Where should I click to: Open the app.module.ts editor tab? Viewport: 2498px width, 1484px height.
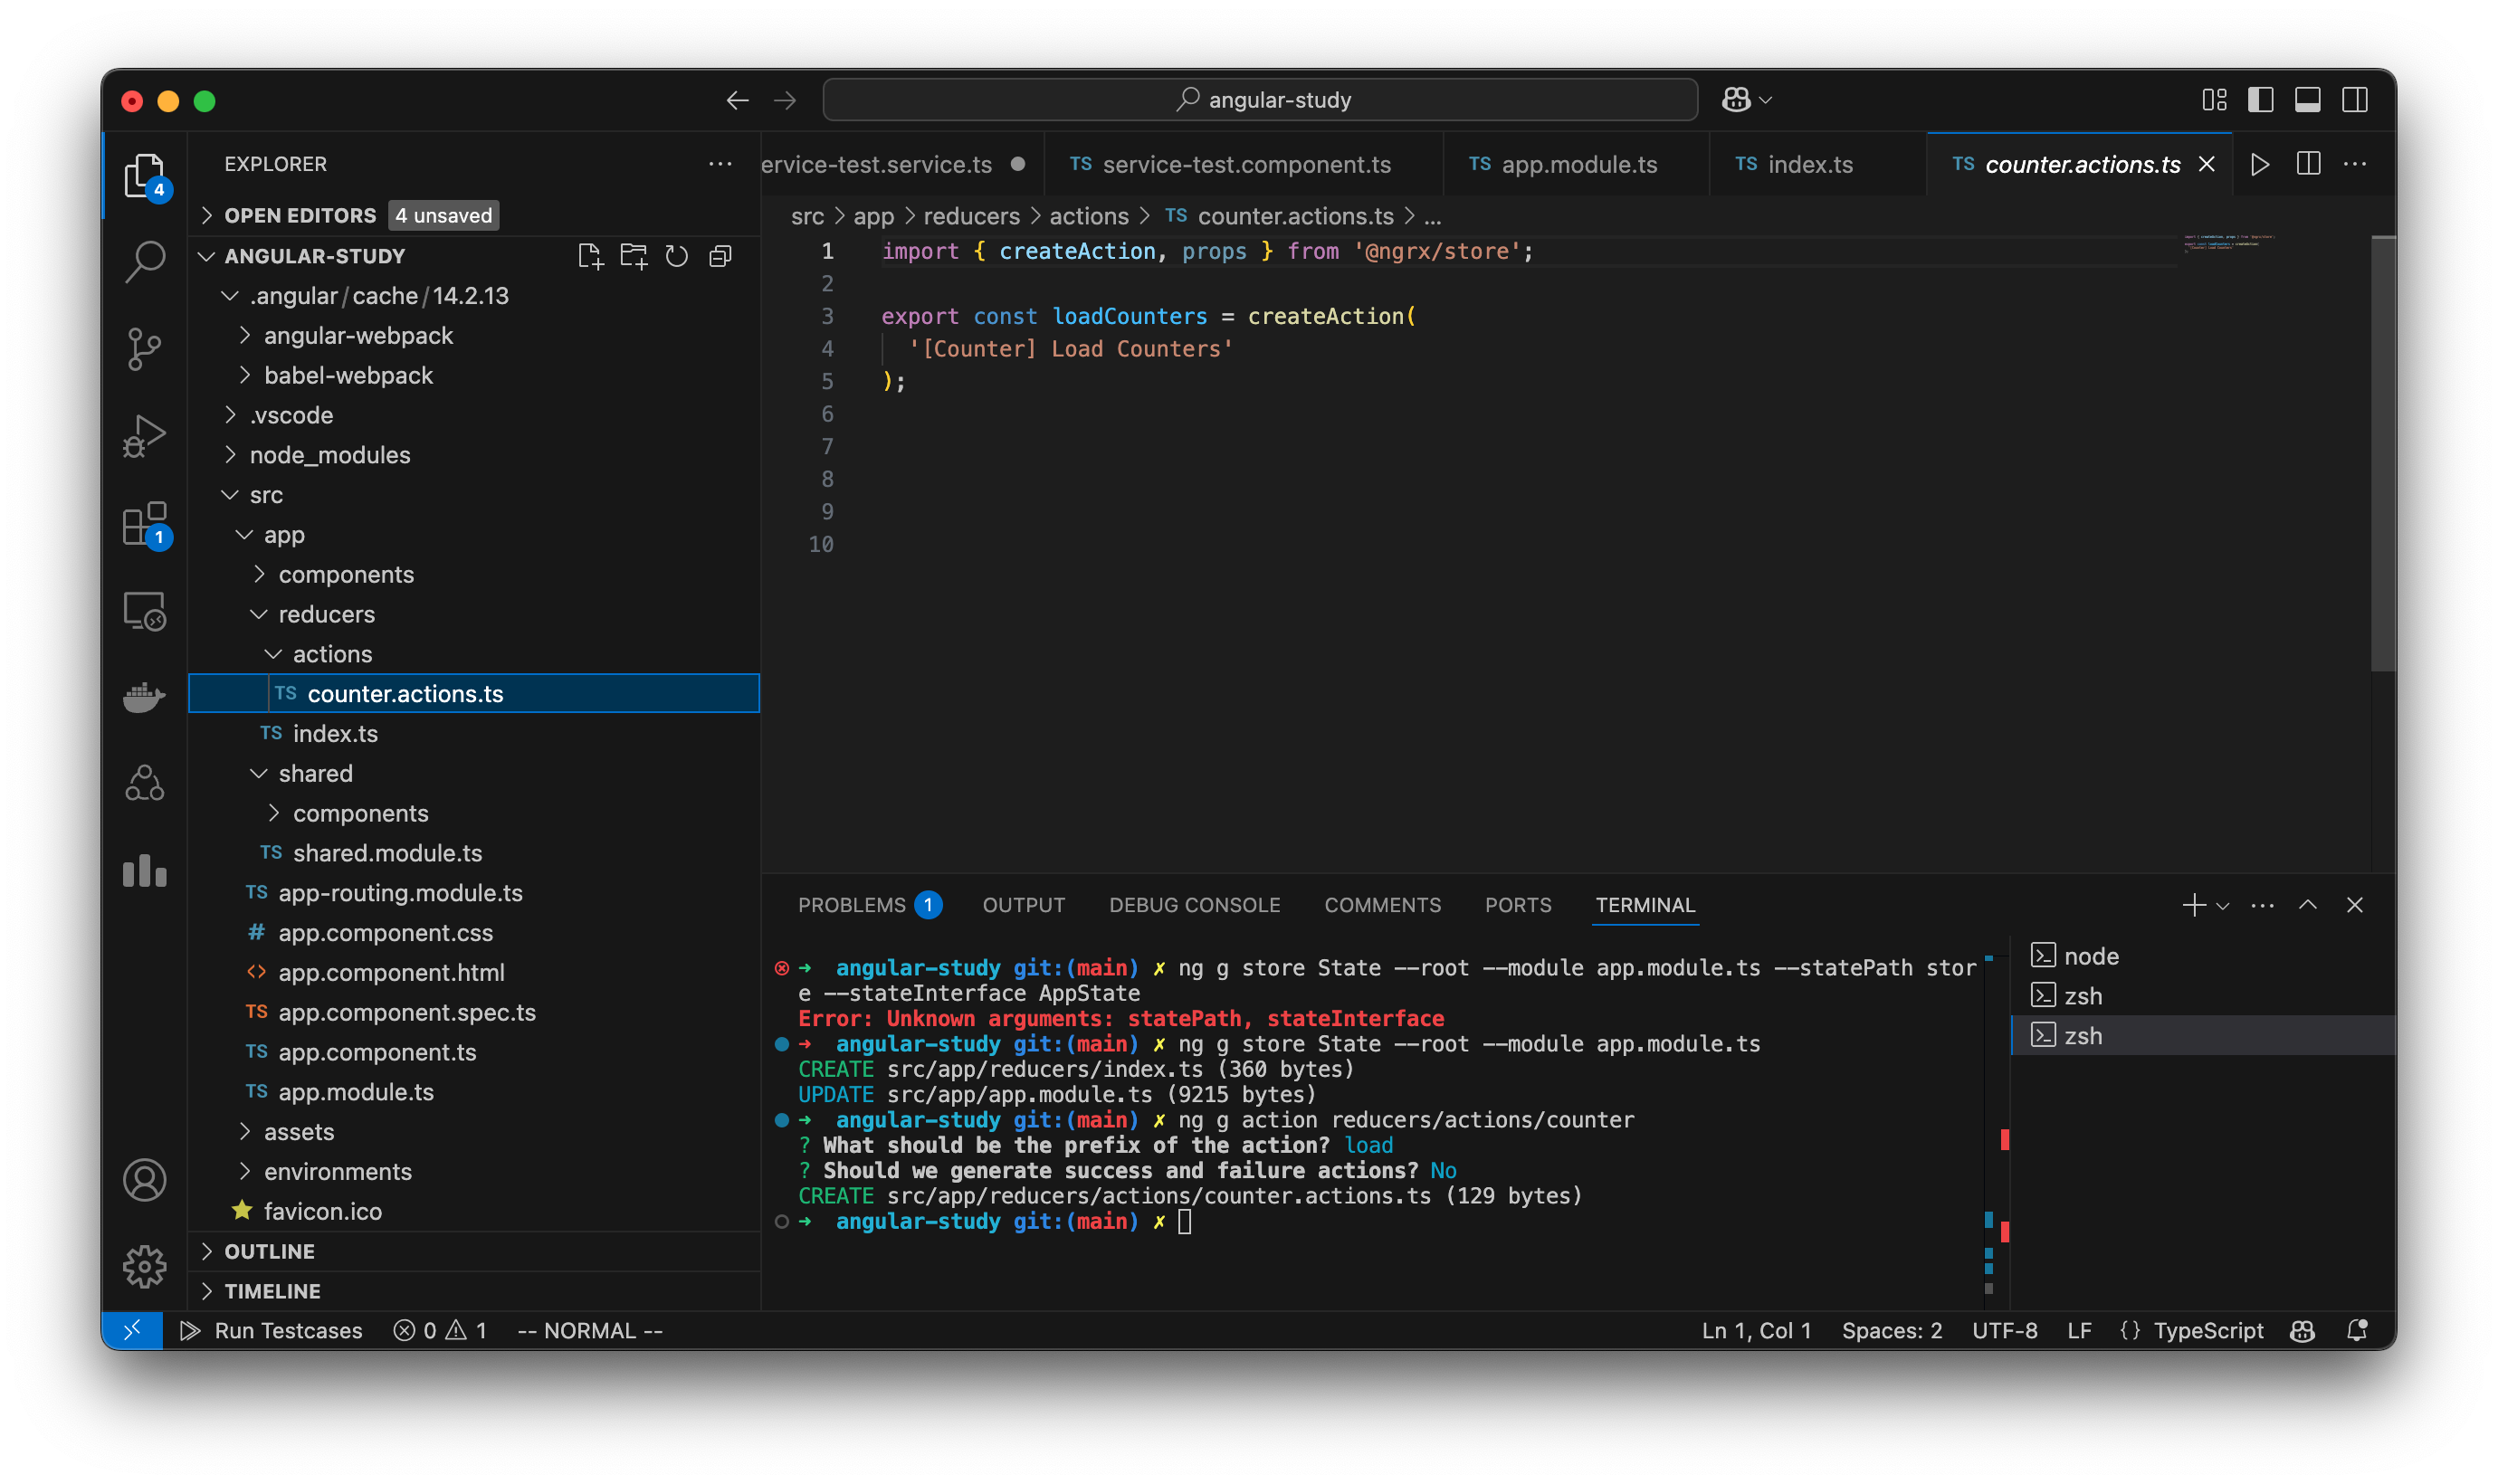coord(1578,164)
